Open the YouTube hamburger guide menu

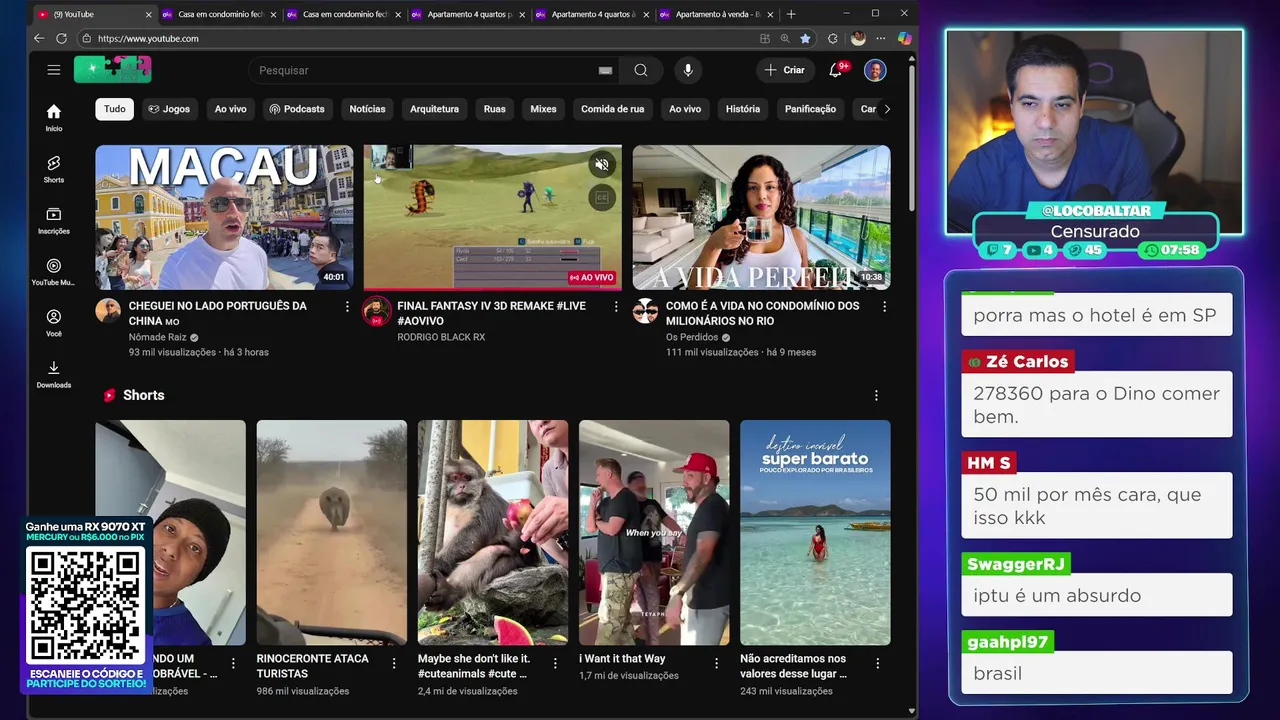click(54, 70)
